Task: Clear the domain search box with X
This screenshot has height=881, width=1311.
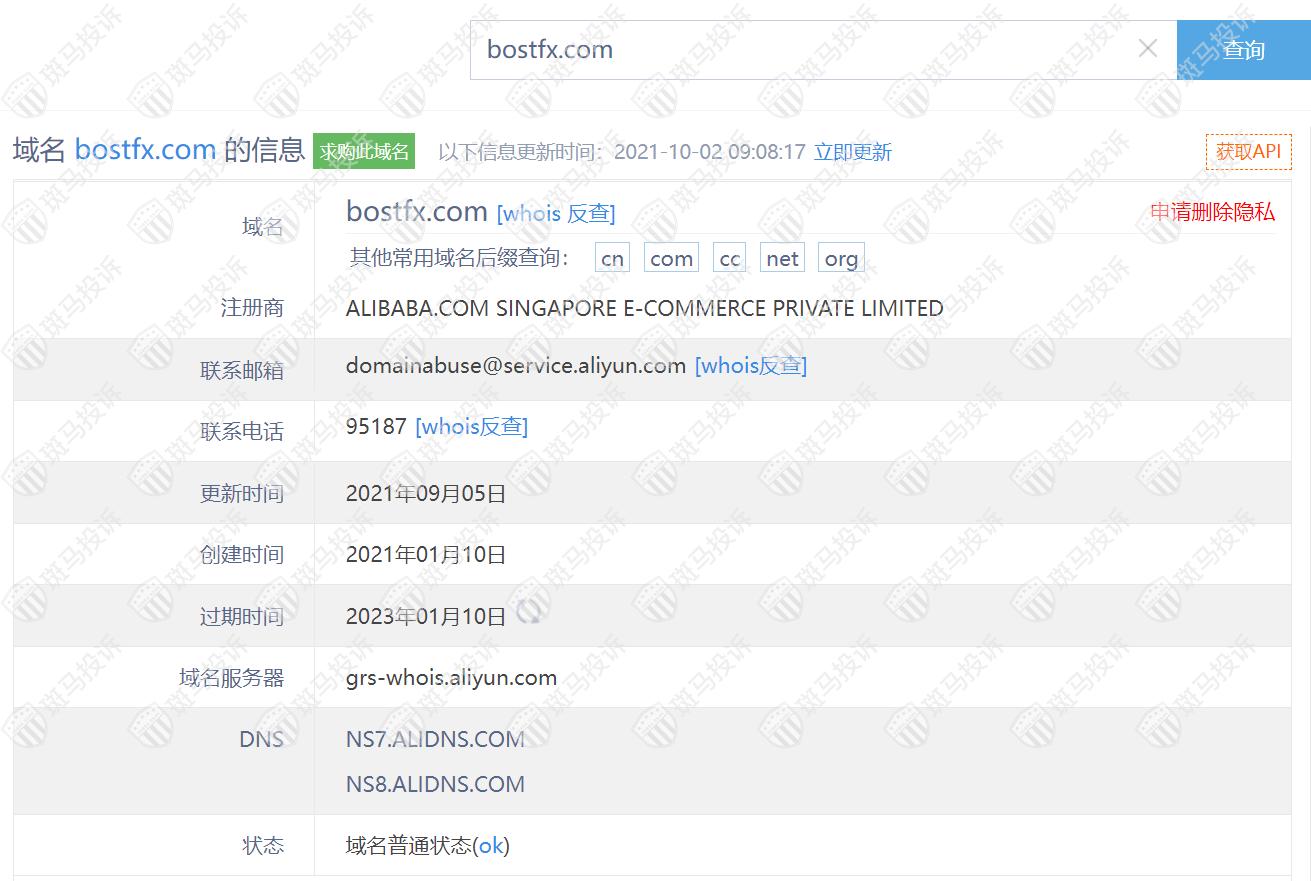Action: tap(1148, 49)
